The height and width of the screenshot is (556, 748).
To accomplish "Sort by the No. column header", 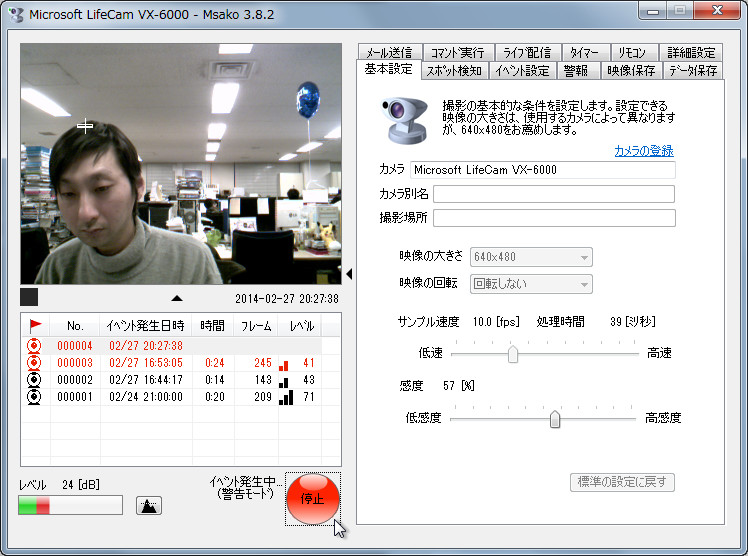I will tap(75, 326).
